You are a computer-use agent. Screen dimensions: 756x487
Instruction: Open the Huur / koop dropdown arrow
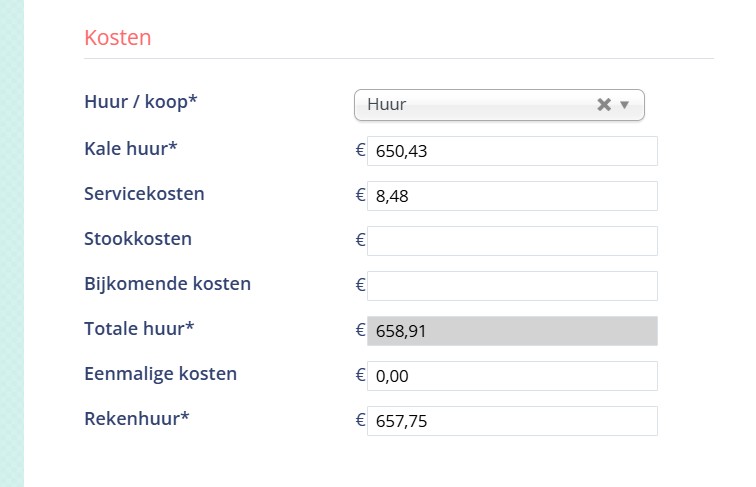[x=624, y=105]
